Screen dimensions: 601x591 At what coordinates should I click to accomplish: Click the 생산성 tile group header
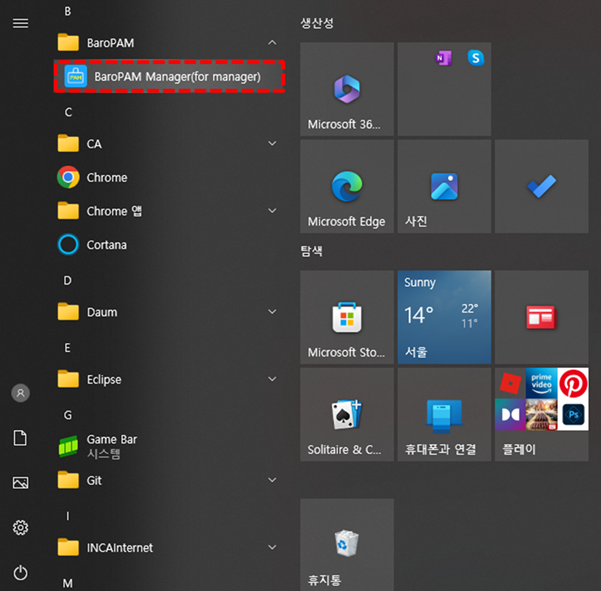(x=317, y=23)
